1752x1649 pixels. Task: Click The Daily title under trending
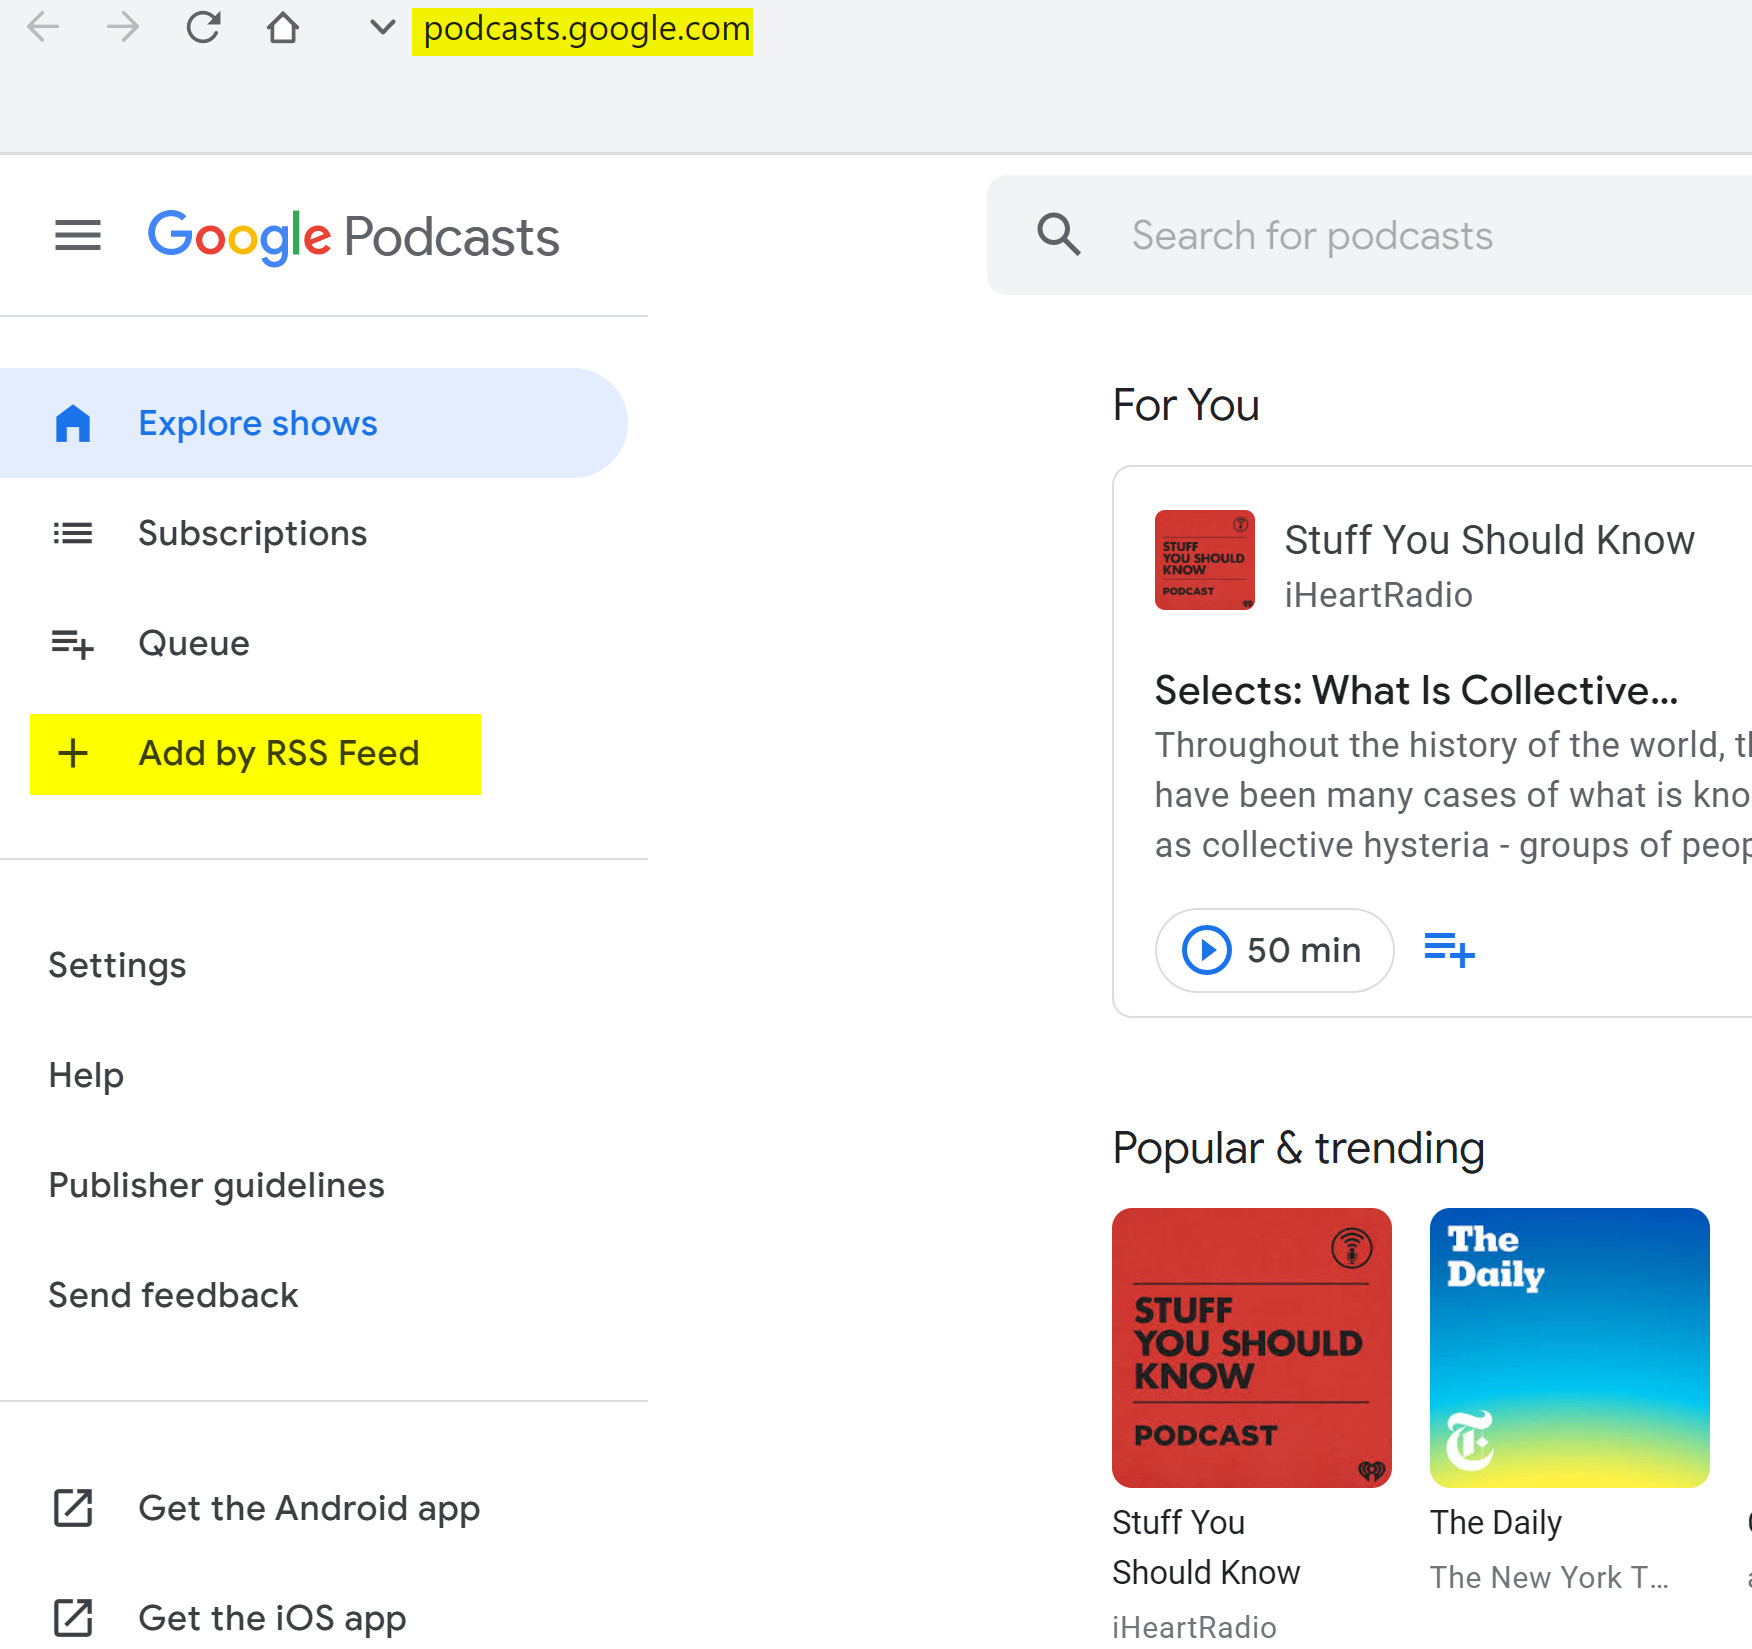click(1496, 1522)
